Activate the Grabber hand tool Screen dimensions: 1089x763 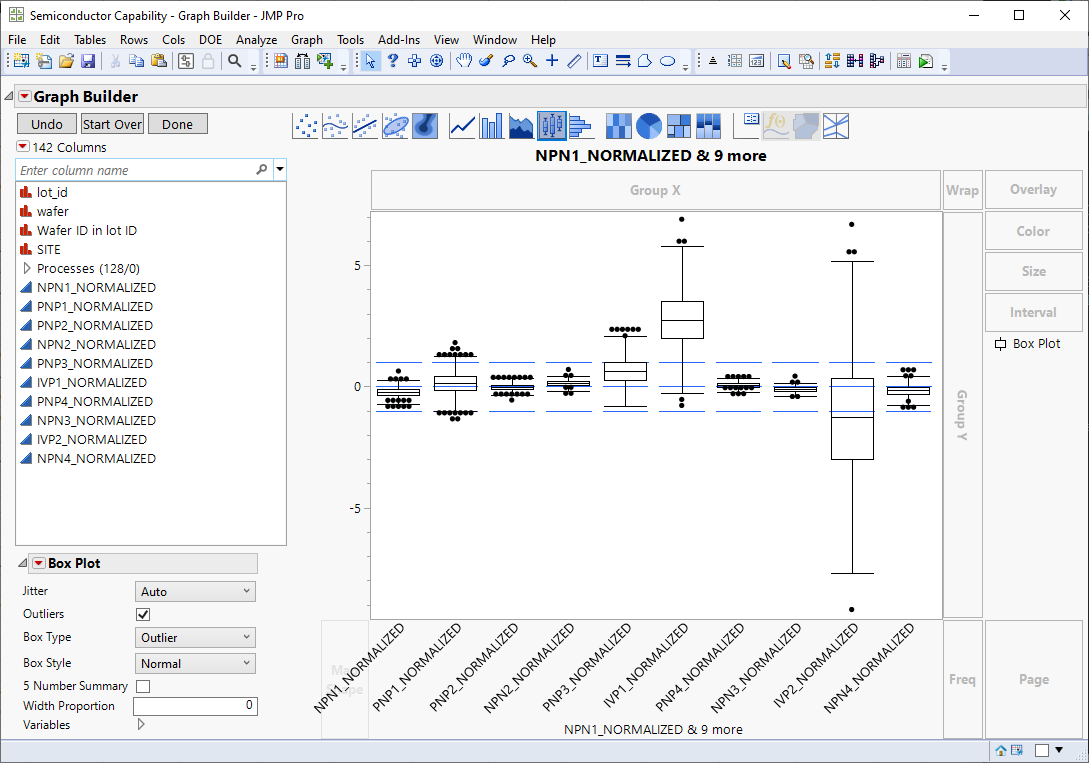coord(464,61)
